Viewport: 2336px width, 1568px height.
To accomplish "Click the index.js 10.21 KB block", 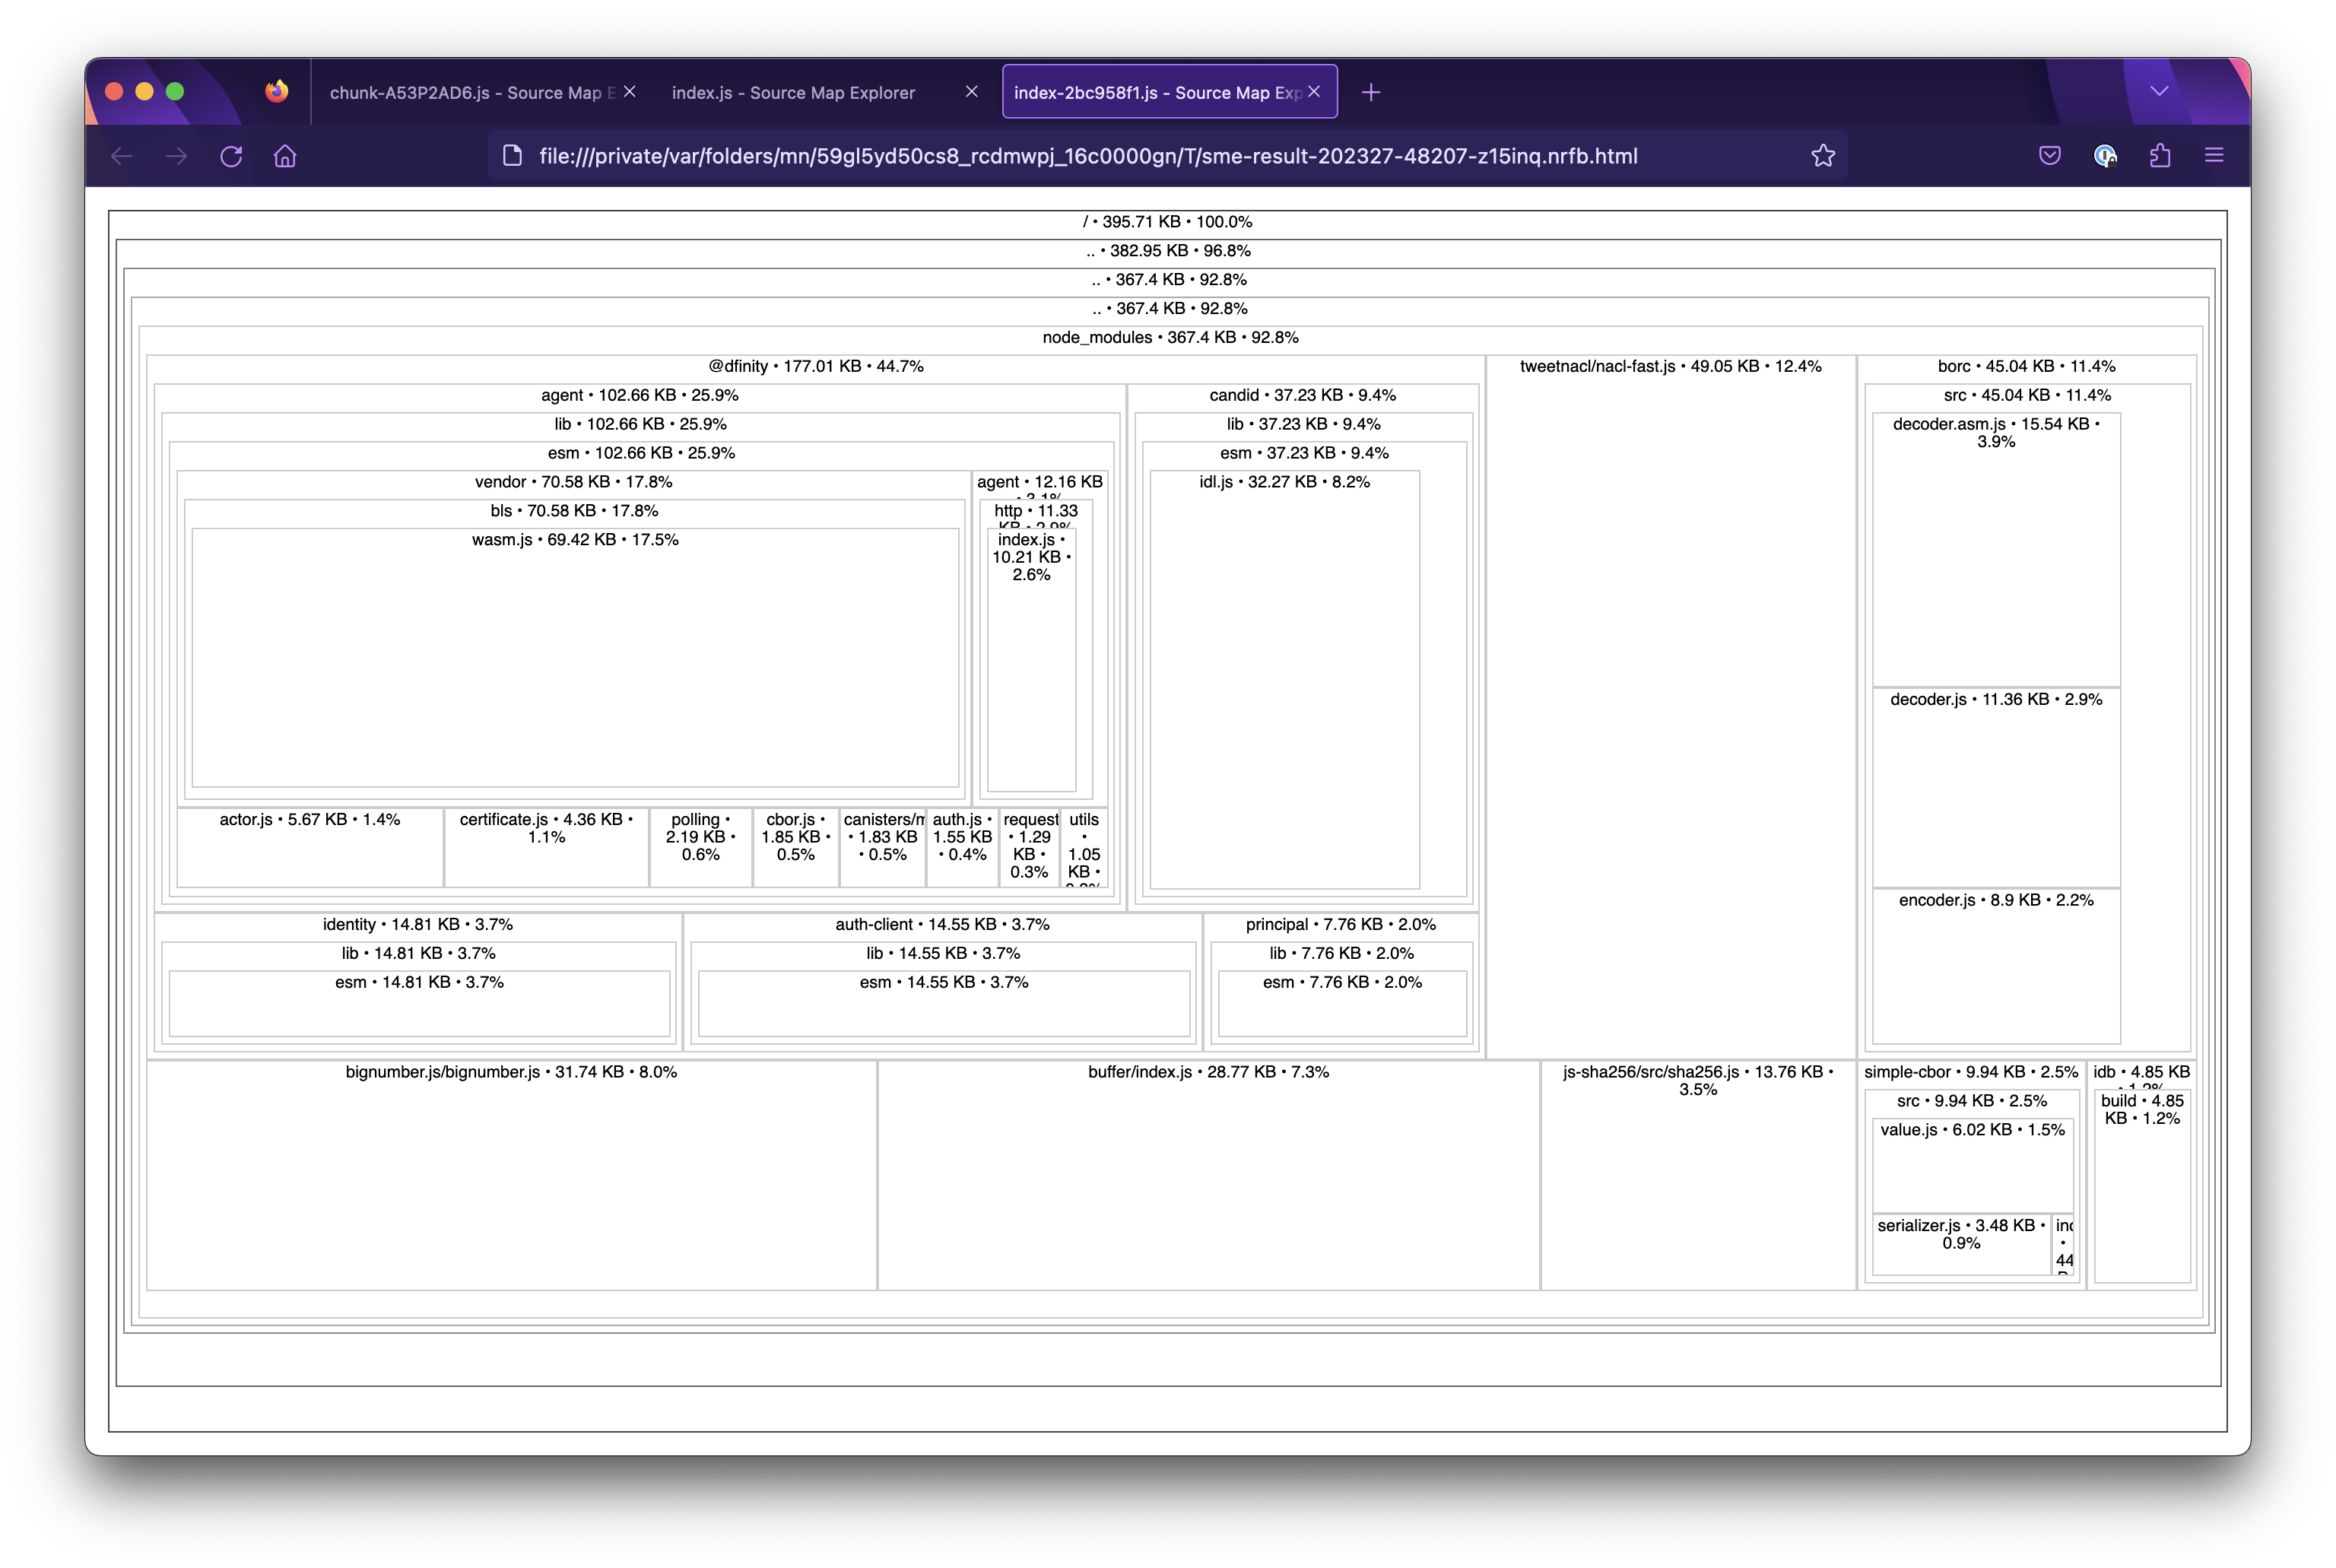I will click(x=1031, y=661).
